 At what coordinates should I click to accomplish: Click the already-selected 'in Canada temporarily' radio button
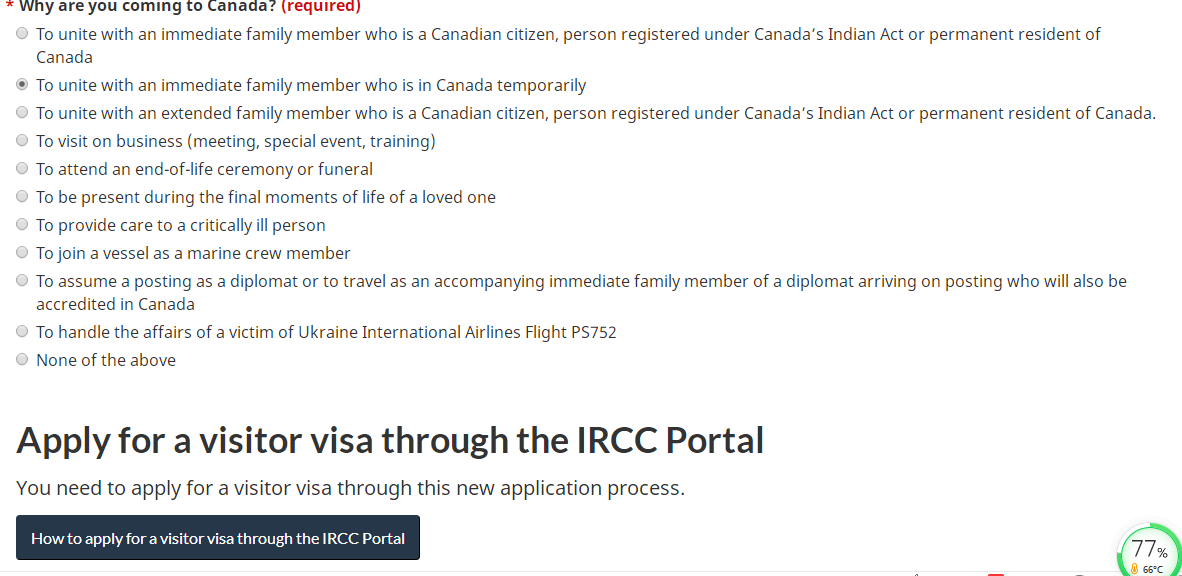(x=21, y=84)
